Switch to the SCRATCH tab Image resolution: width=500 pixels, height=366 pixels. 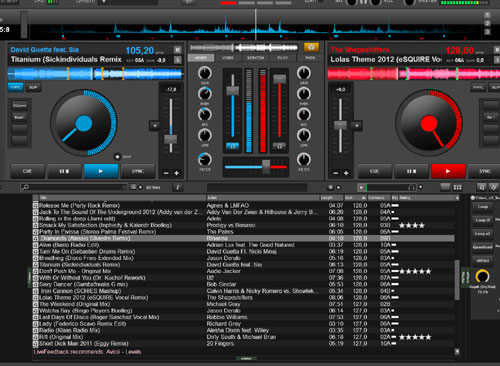point(255,58)
